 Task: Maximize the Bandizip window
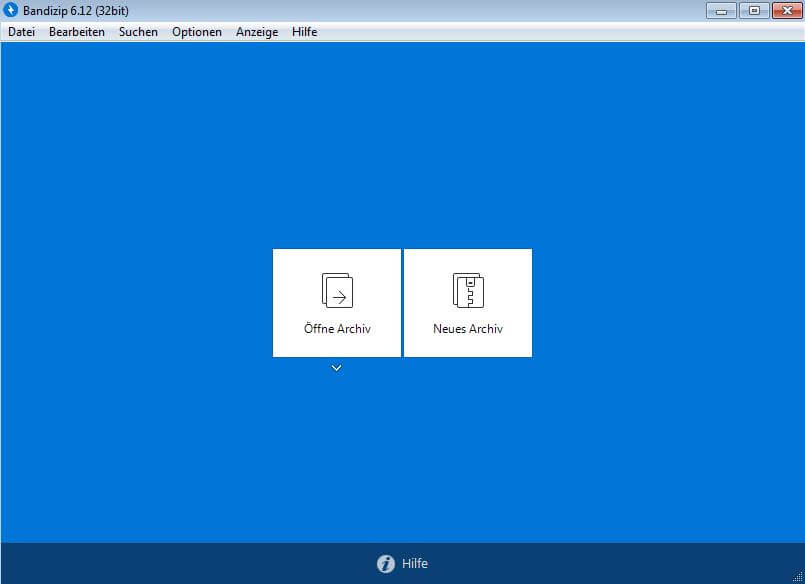pos(754,10)
